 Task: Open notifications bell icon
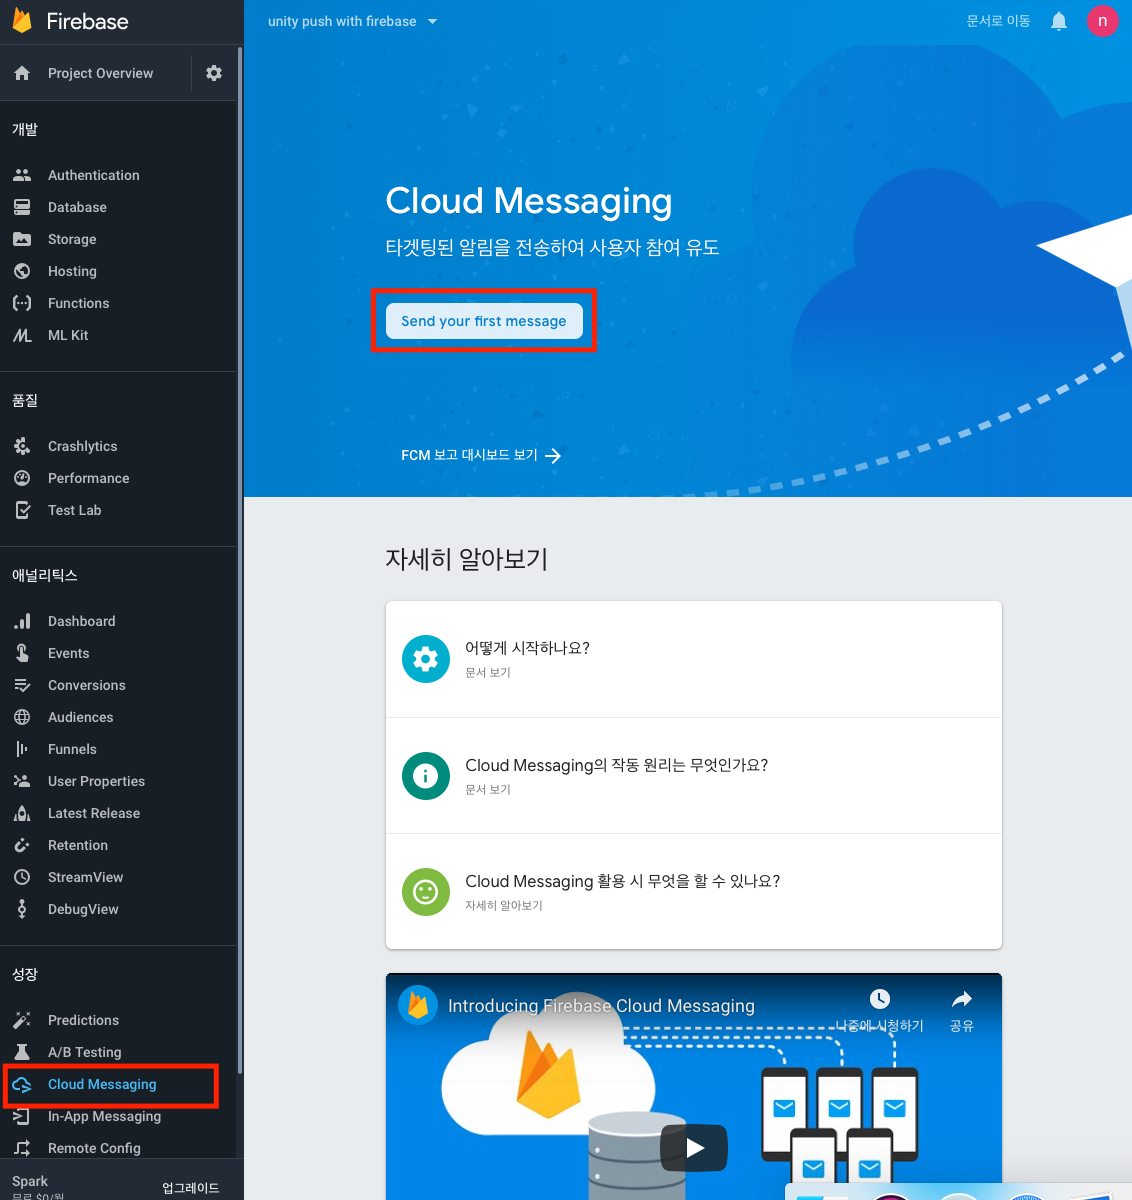coord(1059,21)
